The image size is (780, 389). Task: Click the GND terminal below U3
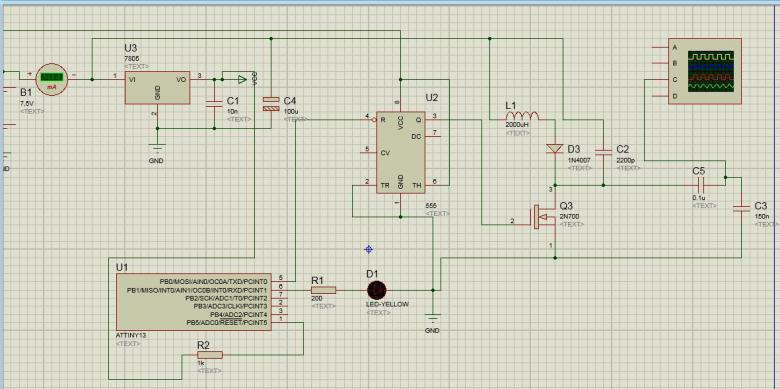pyautogui.click(x=157, y=148)
